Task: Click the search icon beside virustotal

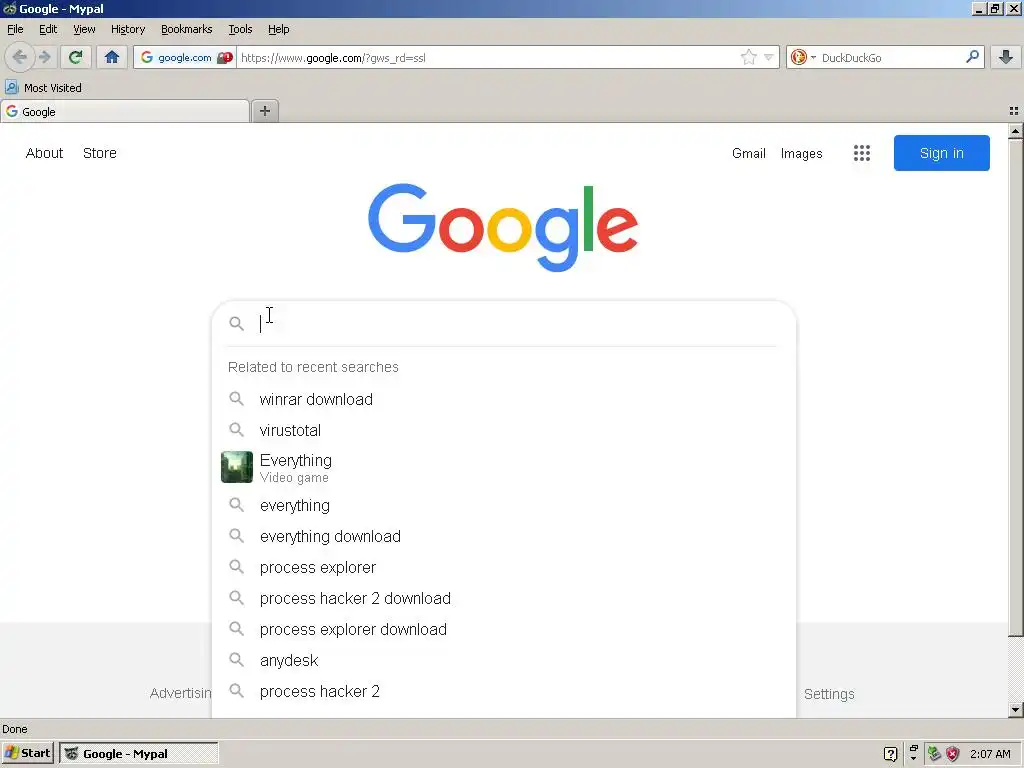Action: (236, 430)
